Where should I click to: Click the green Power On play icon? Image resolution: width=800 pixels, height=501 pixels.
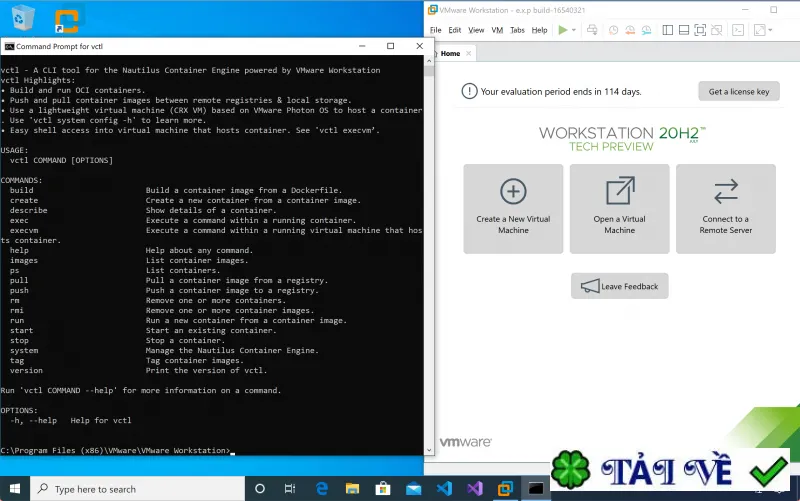coord(563,30)
